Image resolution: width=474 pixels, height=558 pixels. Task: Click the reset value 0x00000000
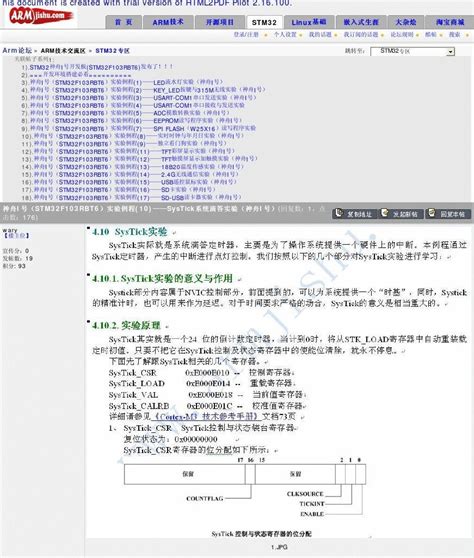[196, 439]
